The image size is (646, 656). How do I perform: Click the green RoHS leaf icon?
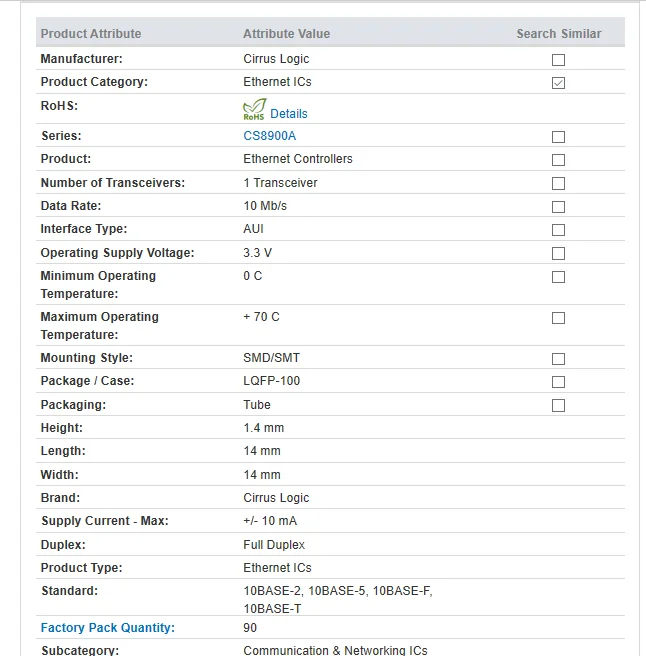254,109
